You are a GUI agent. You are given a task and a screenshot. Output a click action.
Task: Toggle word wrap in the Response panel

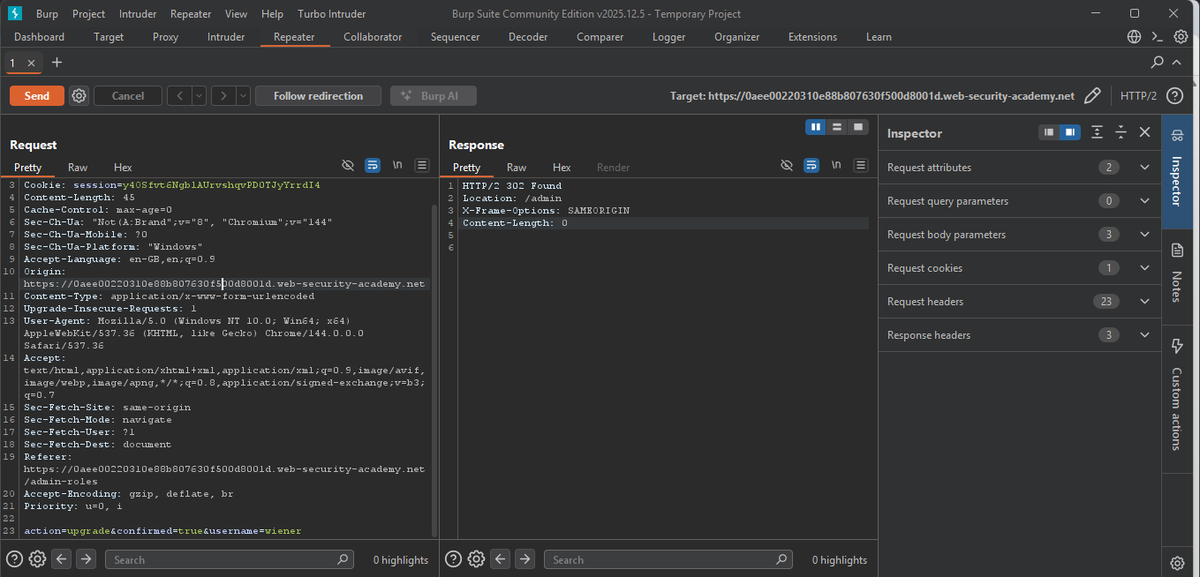point(811,165)
